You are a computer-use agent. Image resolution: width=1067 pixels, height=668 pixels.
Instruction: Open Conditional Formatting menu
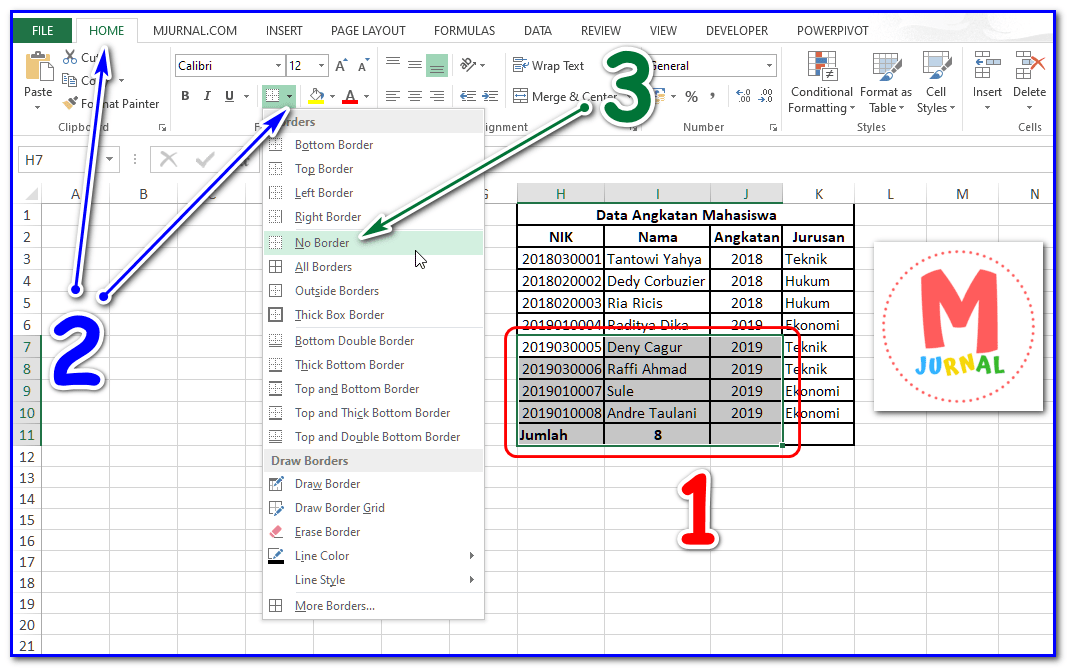pos(821,82)
